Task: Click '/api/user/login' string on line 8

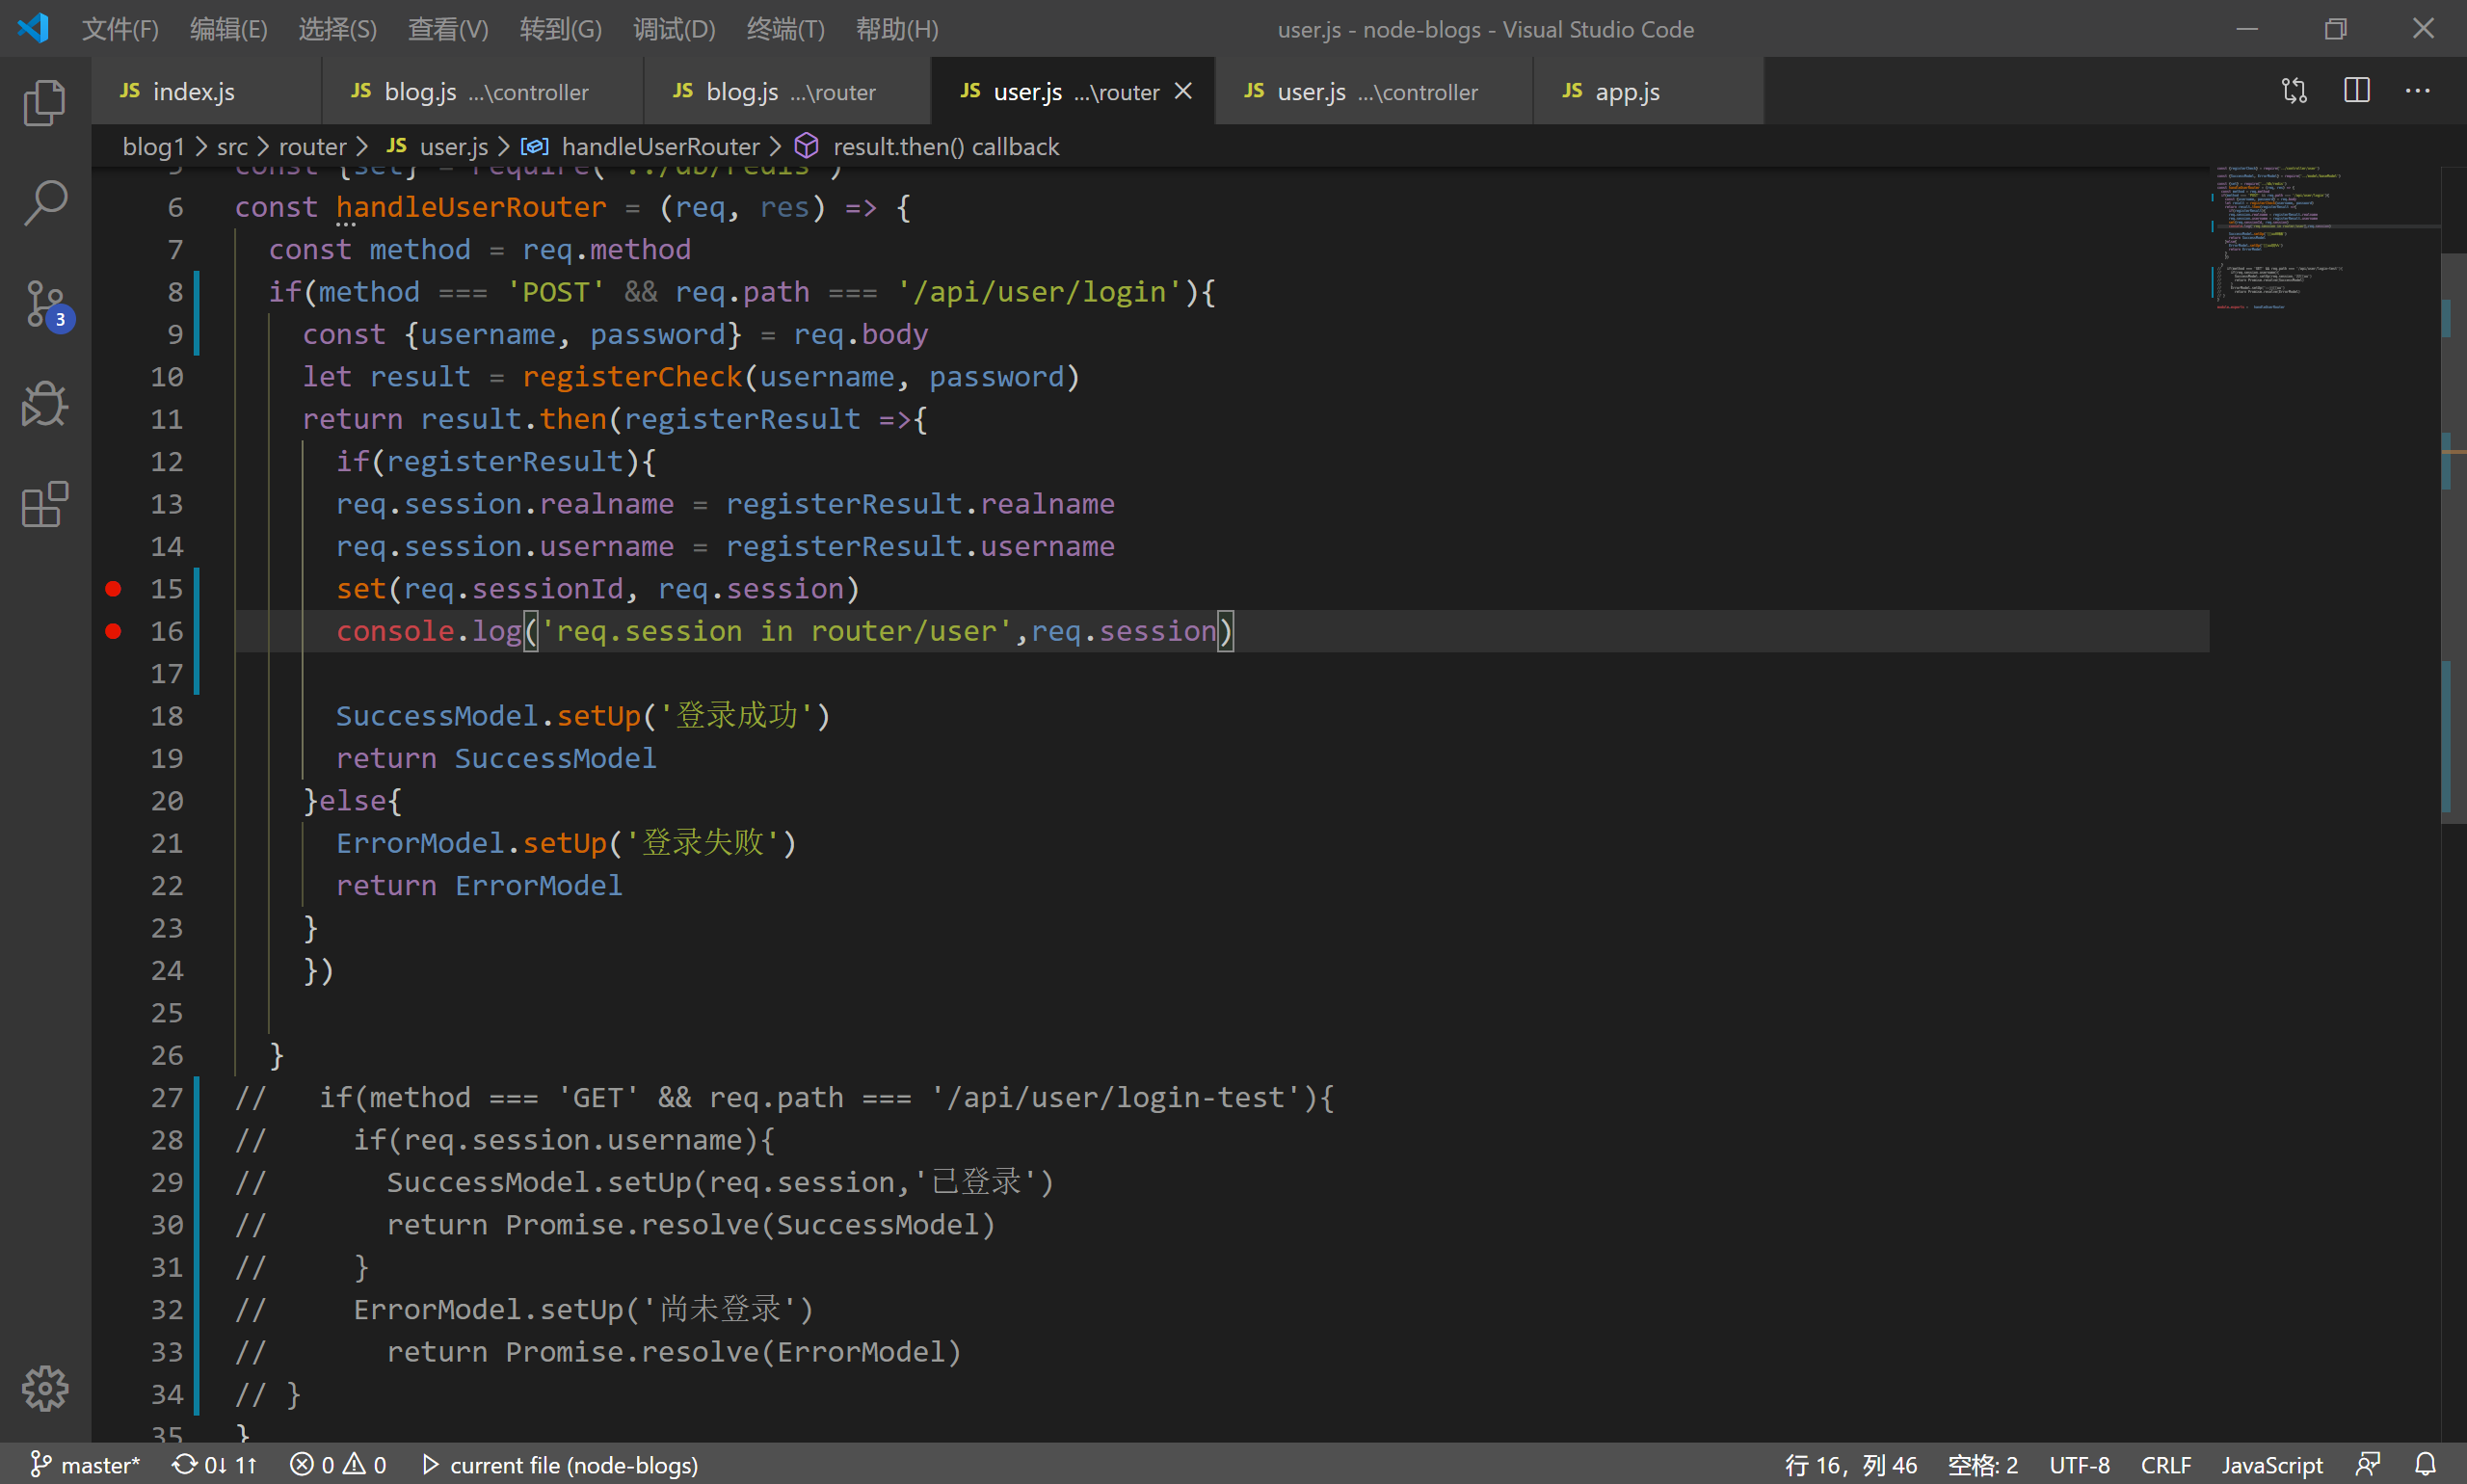Action: (1039, 292)
